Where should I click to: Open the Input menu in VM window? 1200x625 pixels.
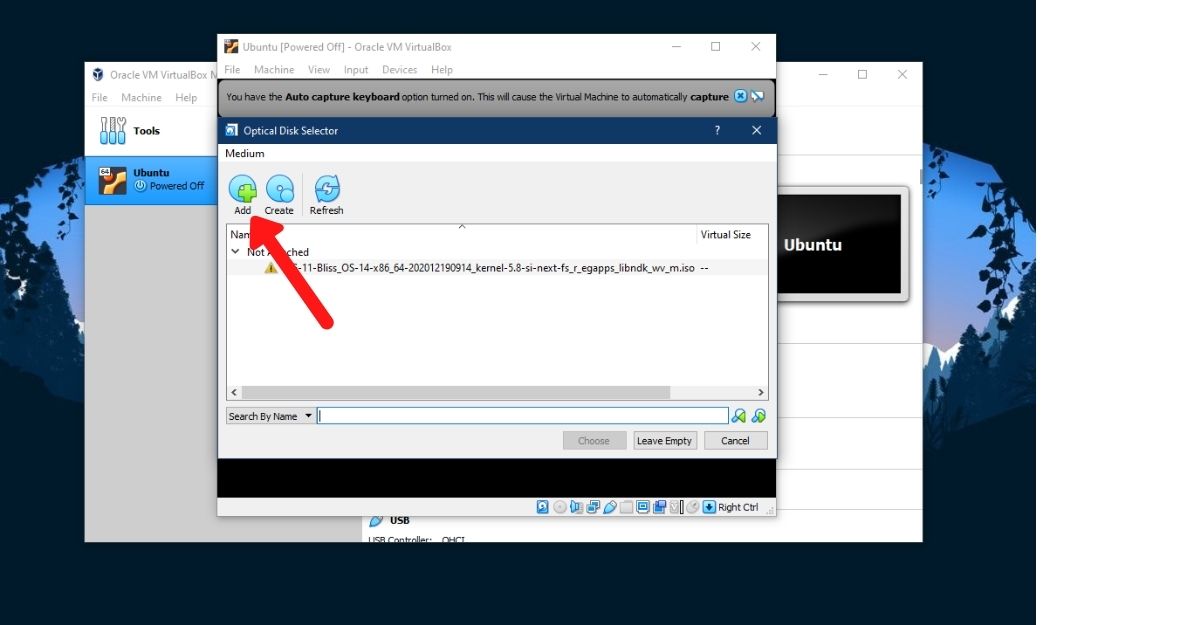[356, 70]
